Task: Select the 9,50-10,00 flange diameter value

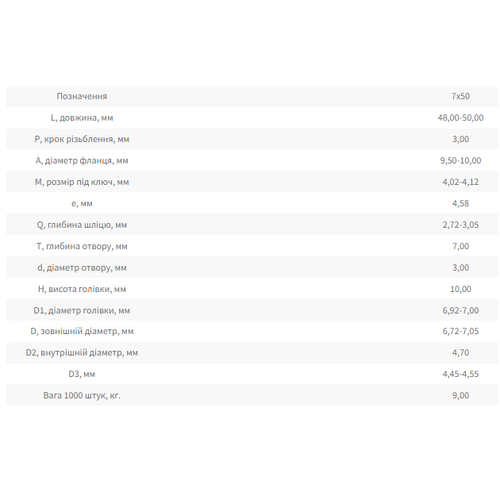Action: click(x=460, y=161)
